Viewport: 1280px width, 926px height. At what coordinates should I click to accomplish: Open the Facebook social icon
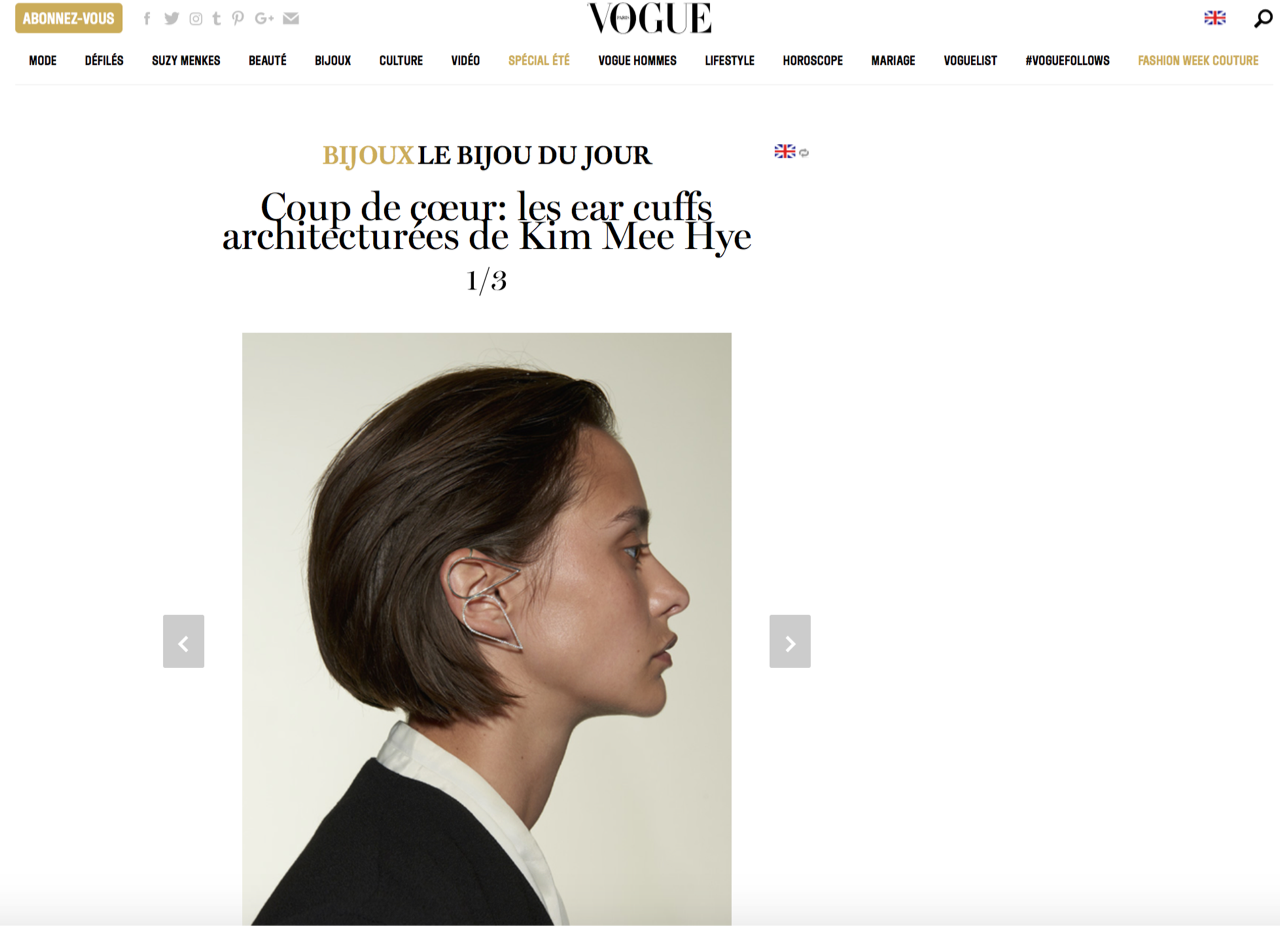(x=147, y=18)
